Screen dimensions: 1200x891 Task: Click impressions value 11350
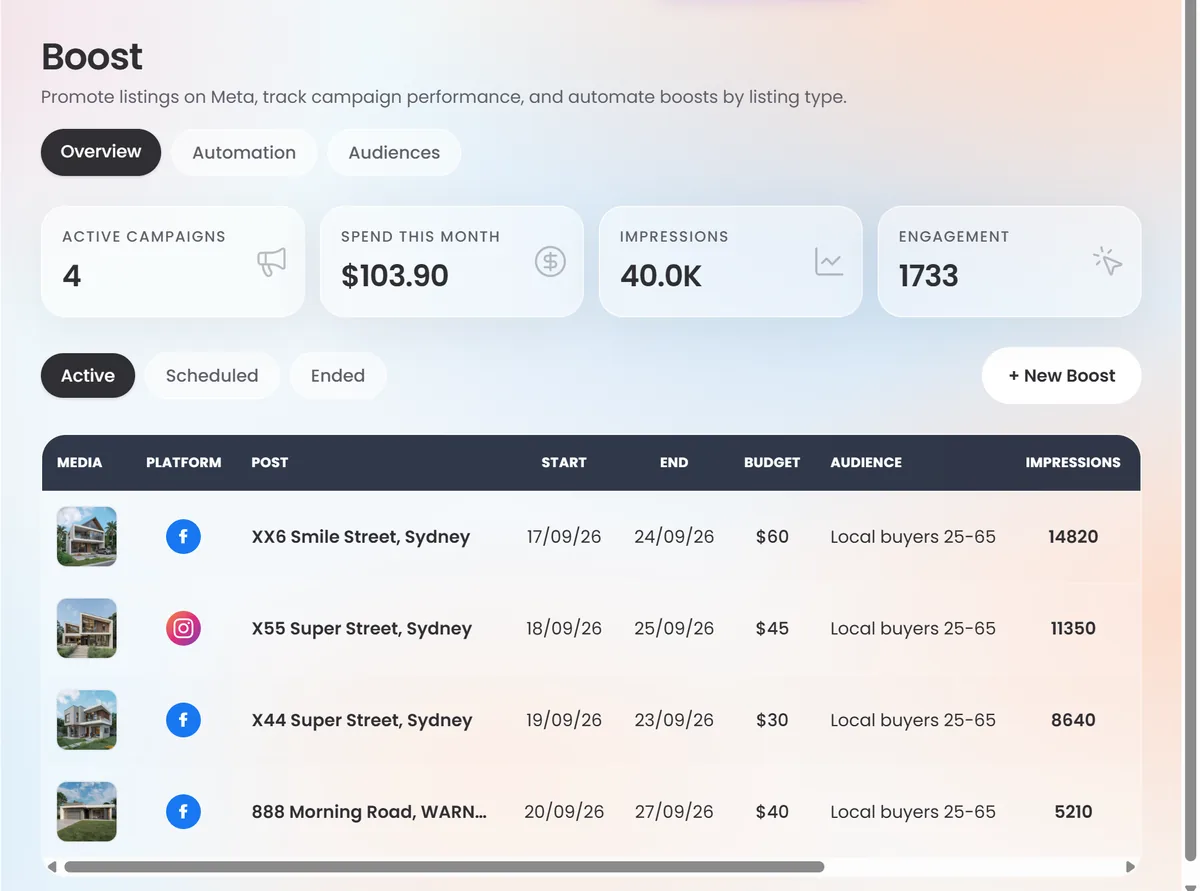pyautogui.click(x=1073, y=629)
